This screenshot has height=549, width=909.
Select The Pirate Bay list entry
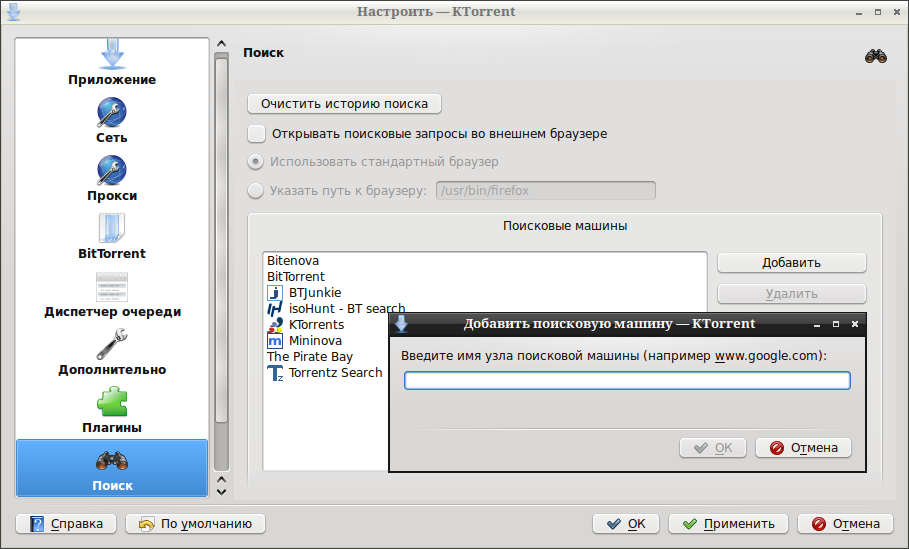click(x=310, y=357)
